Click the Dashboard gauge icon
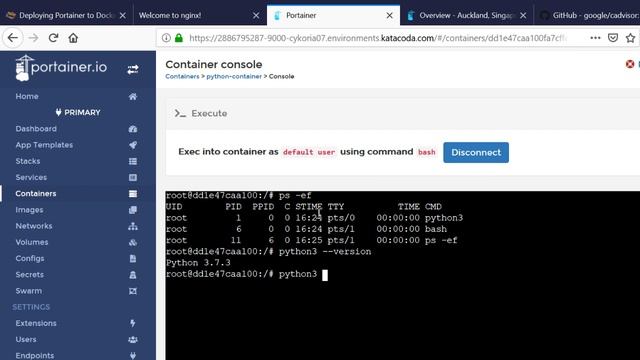 coord(133,129)
